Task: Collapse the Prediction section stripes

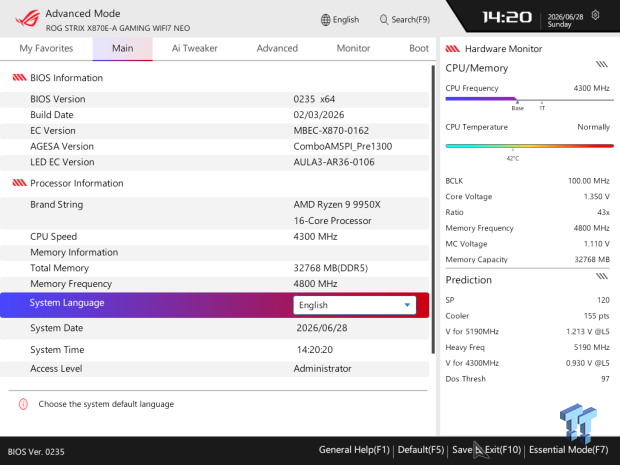Action: tap(601, 276)
